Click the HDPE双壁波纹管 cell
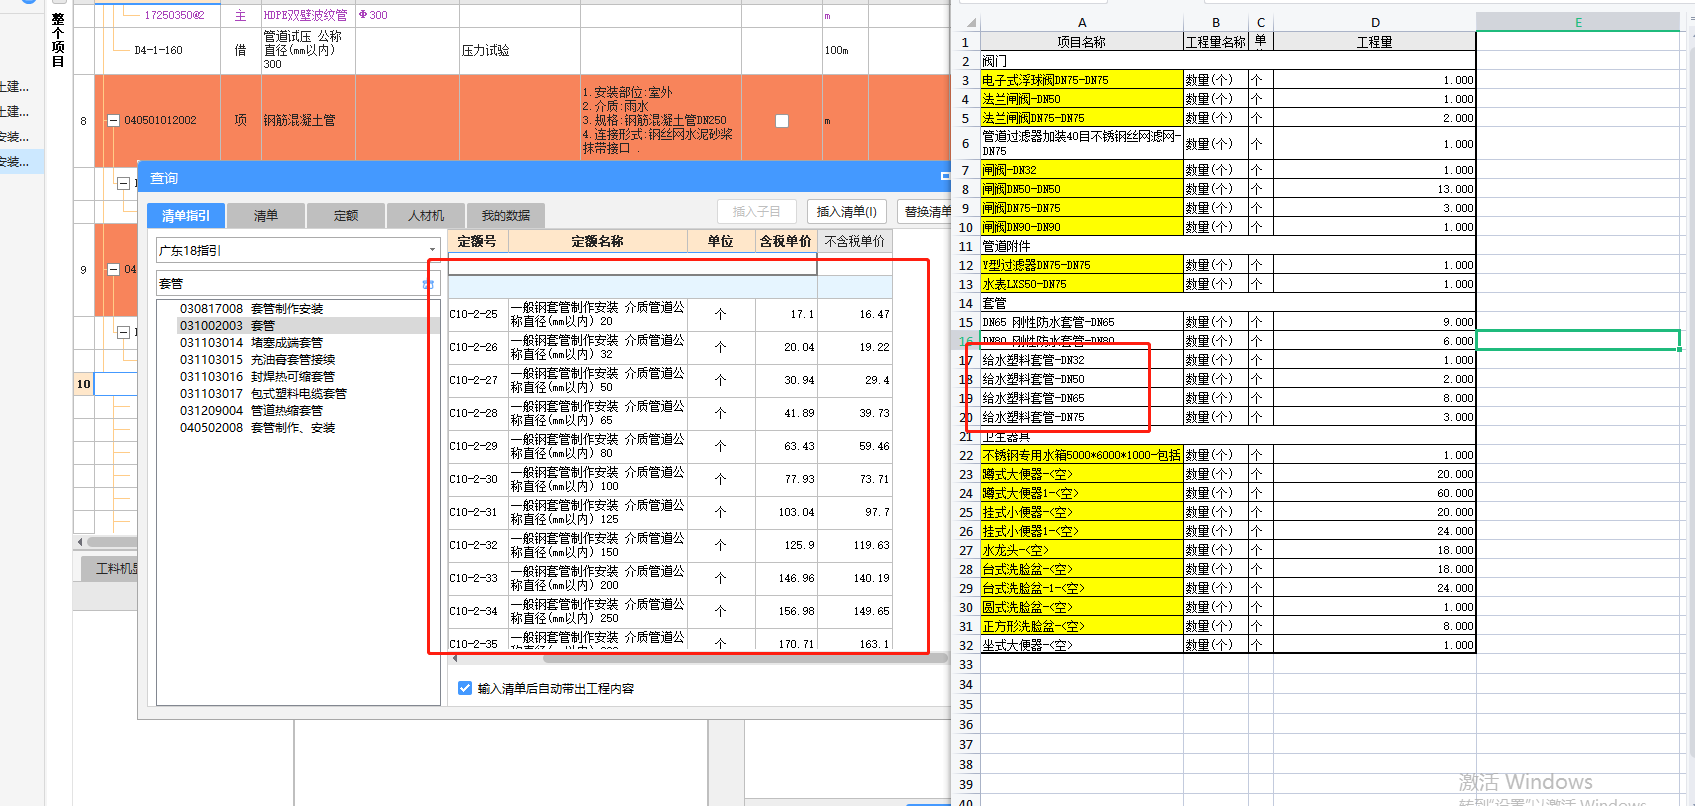 pos(306,15)
